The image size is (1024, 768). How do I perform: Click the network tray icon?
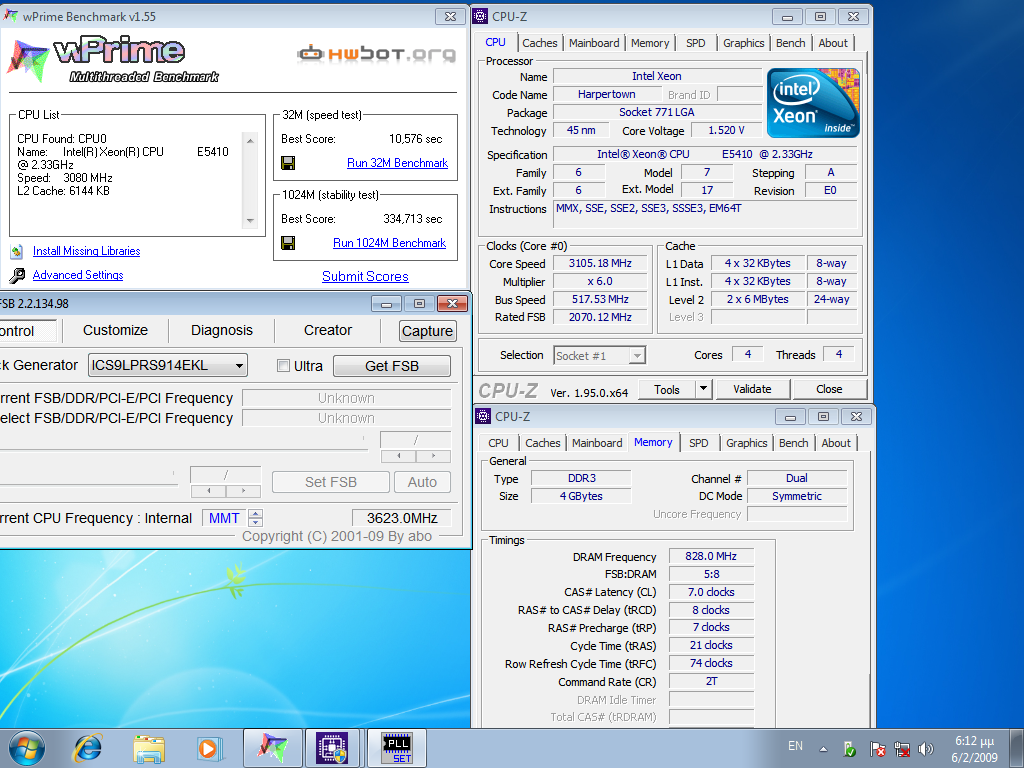[x=902, y=748]
